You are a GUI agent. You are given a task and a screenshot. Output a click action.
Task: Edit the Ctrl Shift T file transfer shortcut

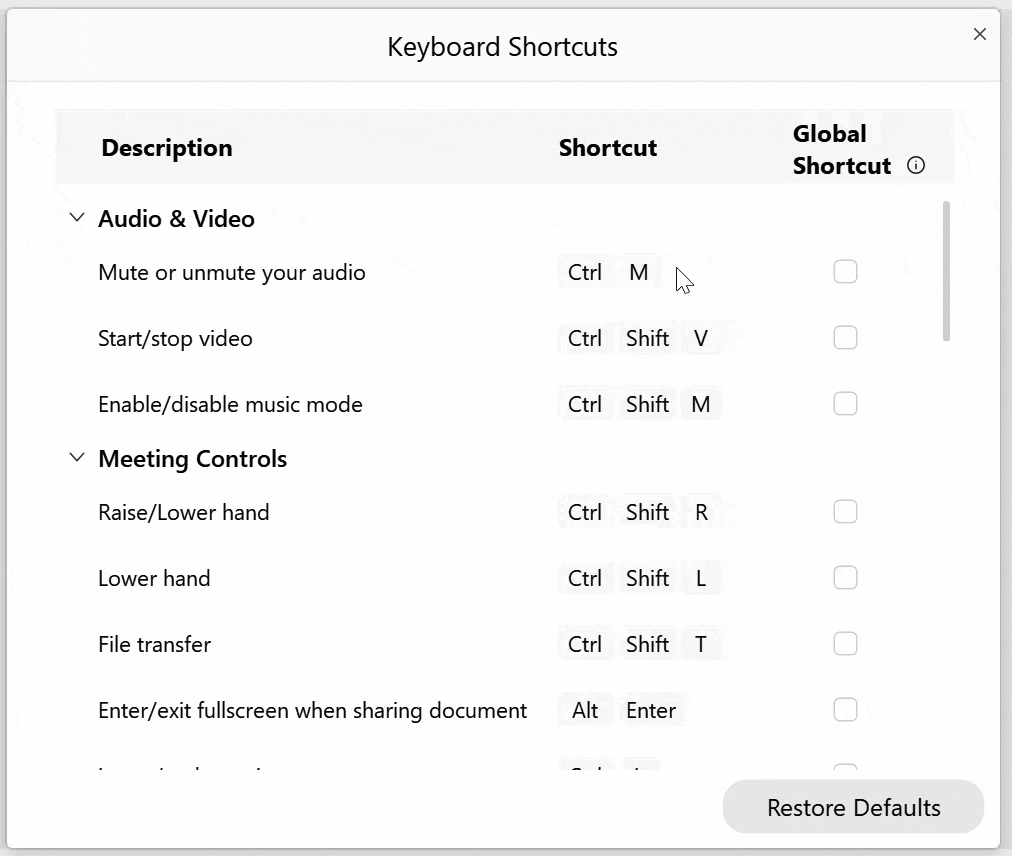click(x=638, y=644)
